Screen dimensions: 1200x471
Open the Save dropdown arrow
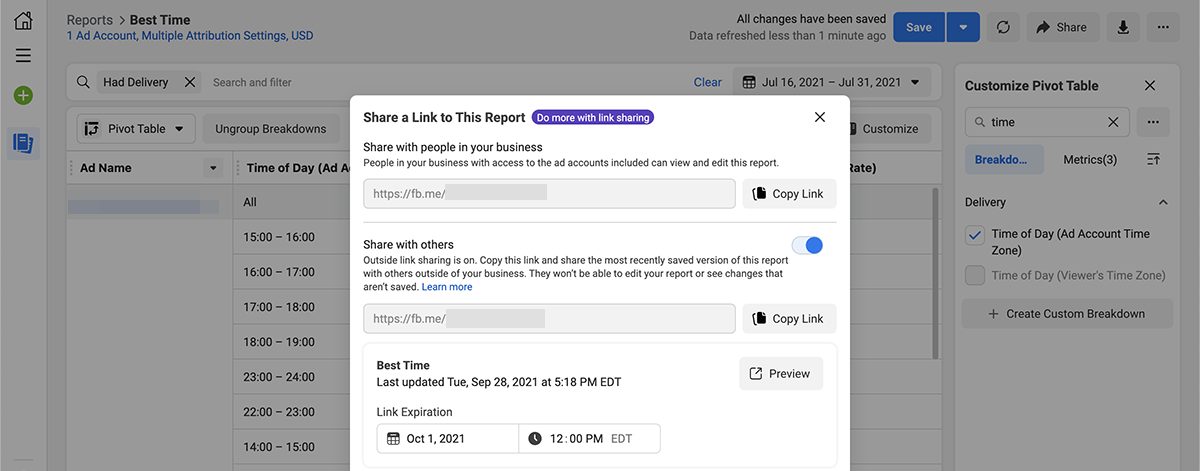(962, 27)
